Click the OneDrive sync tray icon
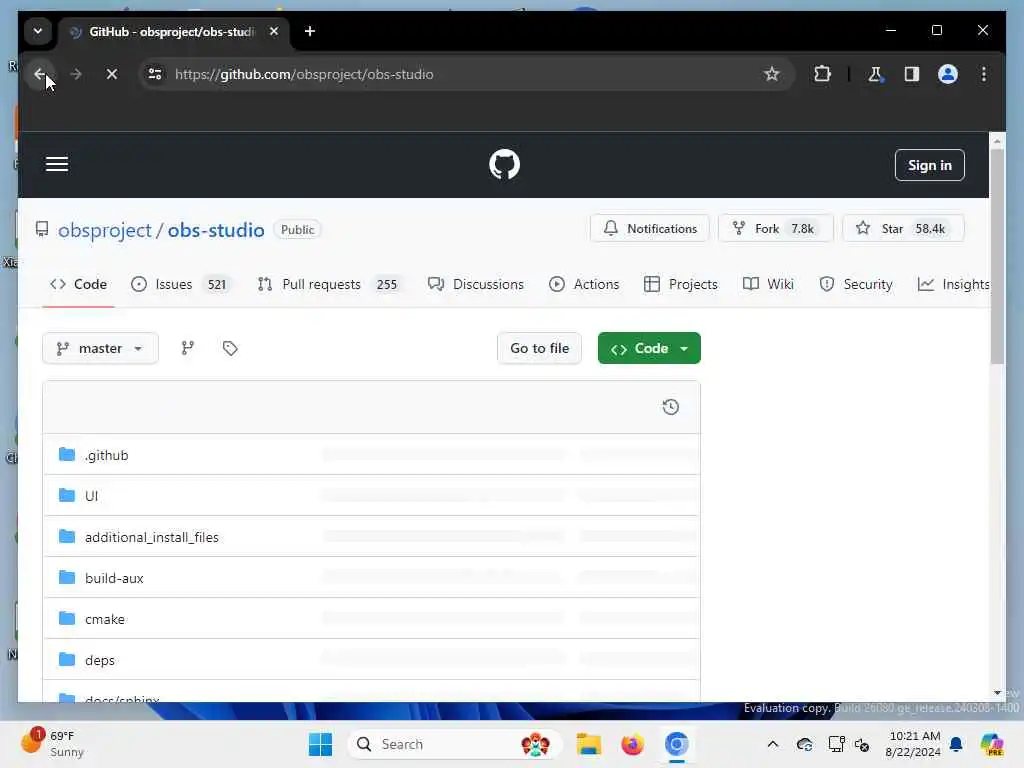The height and width of the screenshot is (768, 1024). point(805,744)
